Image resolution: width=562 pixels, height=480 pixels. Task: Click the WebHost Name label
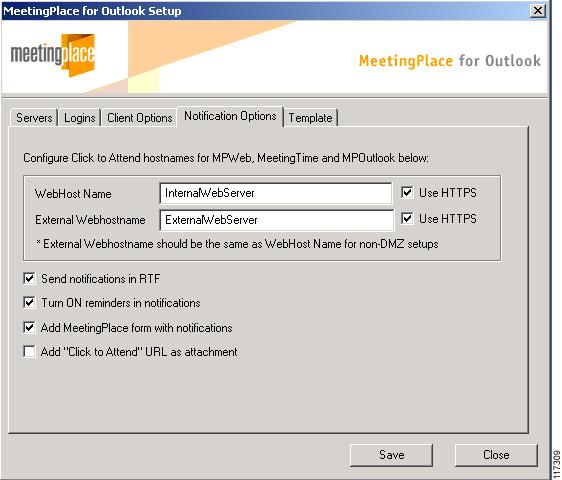(73, 194)
